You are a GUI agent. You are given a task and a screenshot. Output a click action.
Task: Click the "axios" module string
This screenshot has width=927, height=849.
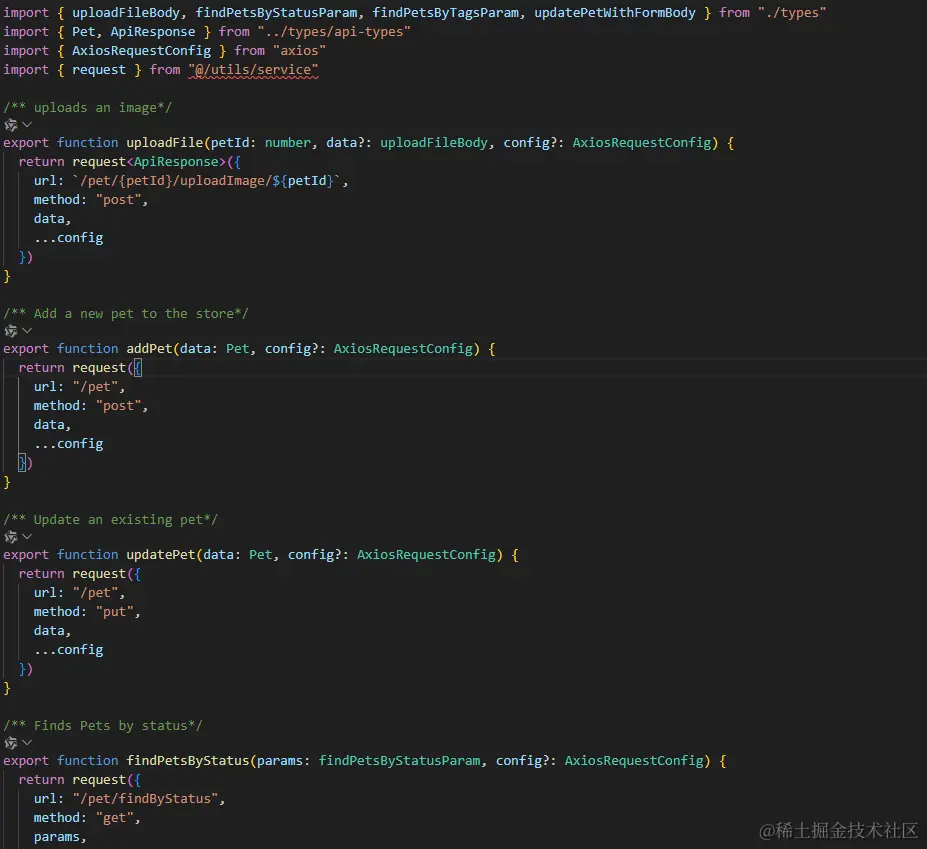tap(299, 51)
